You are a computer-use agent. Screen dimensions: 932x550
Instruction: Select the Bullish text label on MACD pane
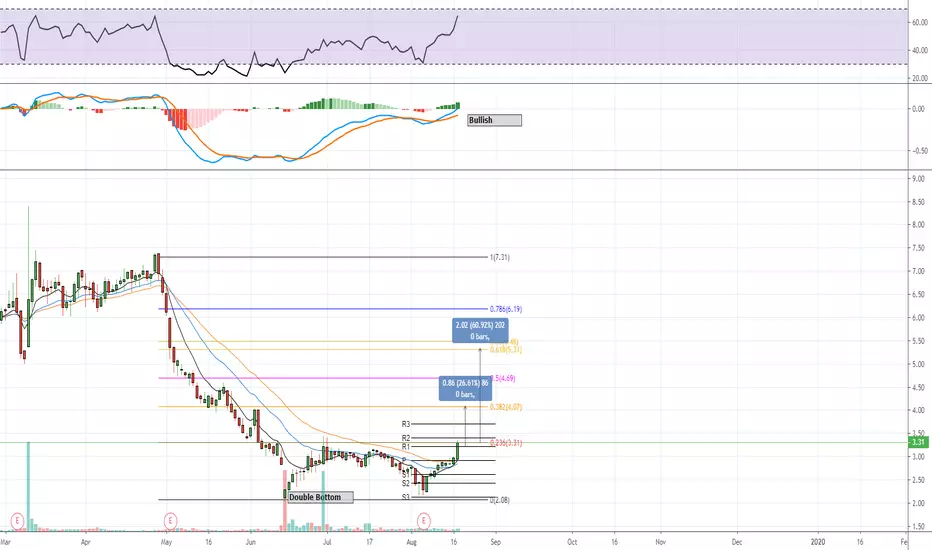495,120
